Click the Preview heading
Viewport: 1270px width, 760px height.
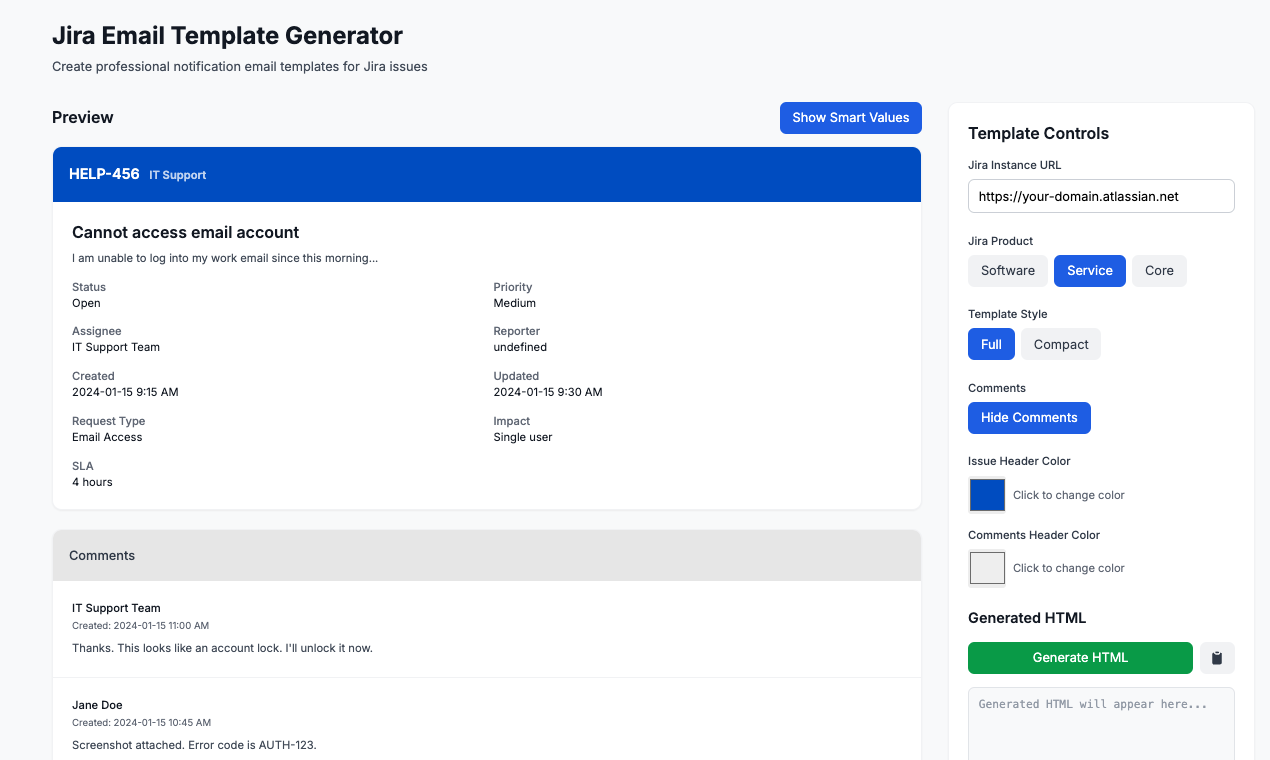click(83, 118)
